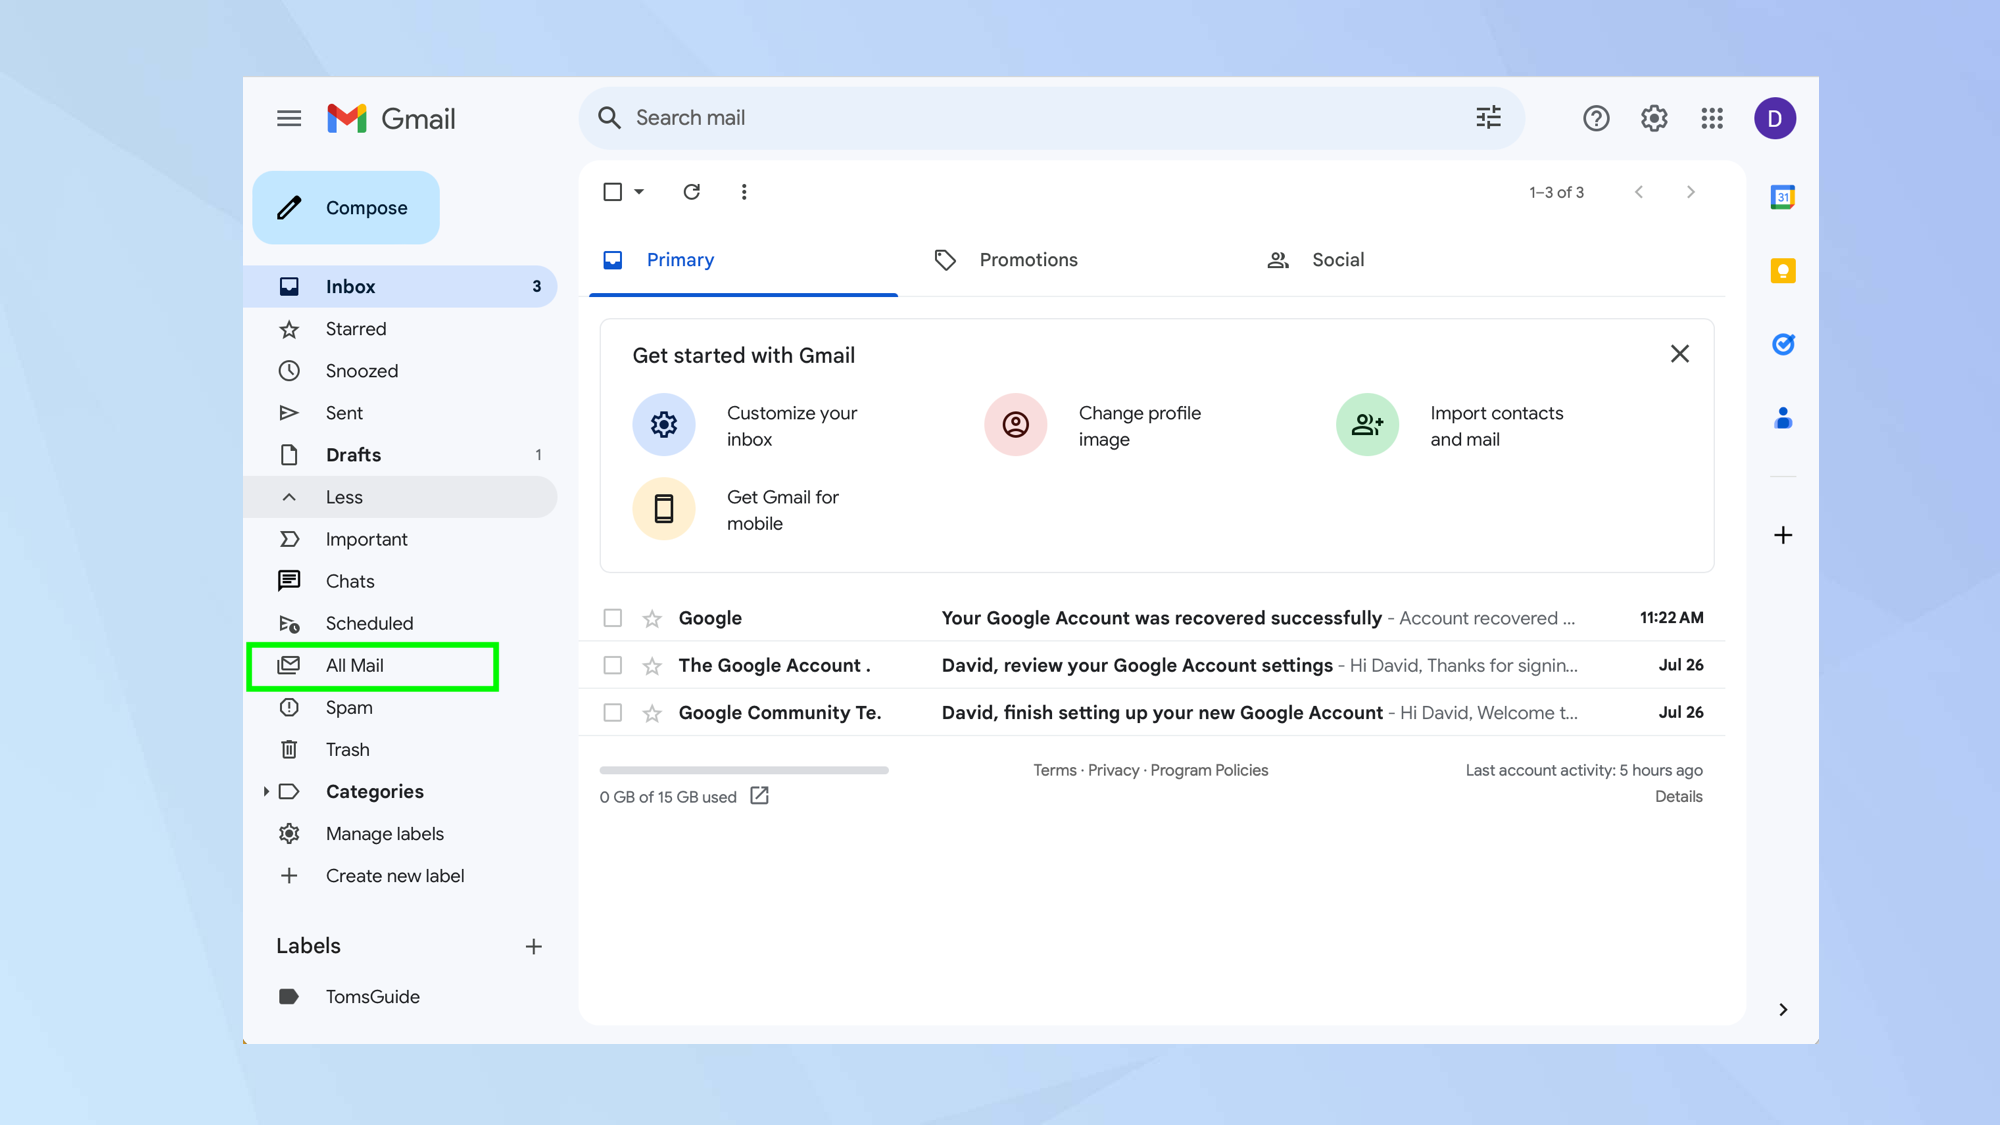Screen dimensions: 2000x1125
Task: Open the account avatar D
Action: click(x=1775, y=118)
